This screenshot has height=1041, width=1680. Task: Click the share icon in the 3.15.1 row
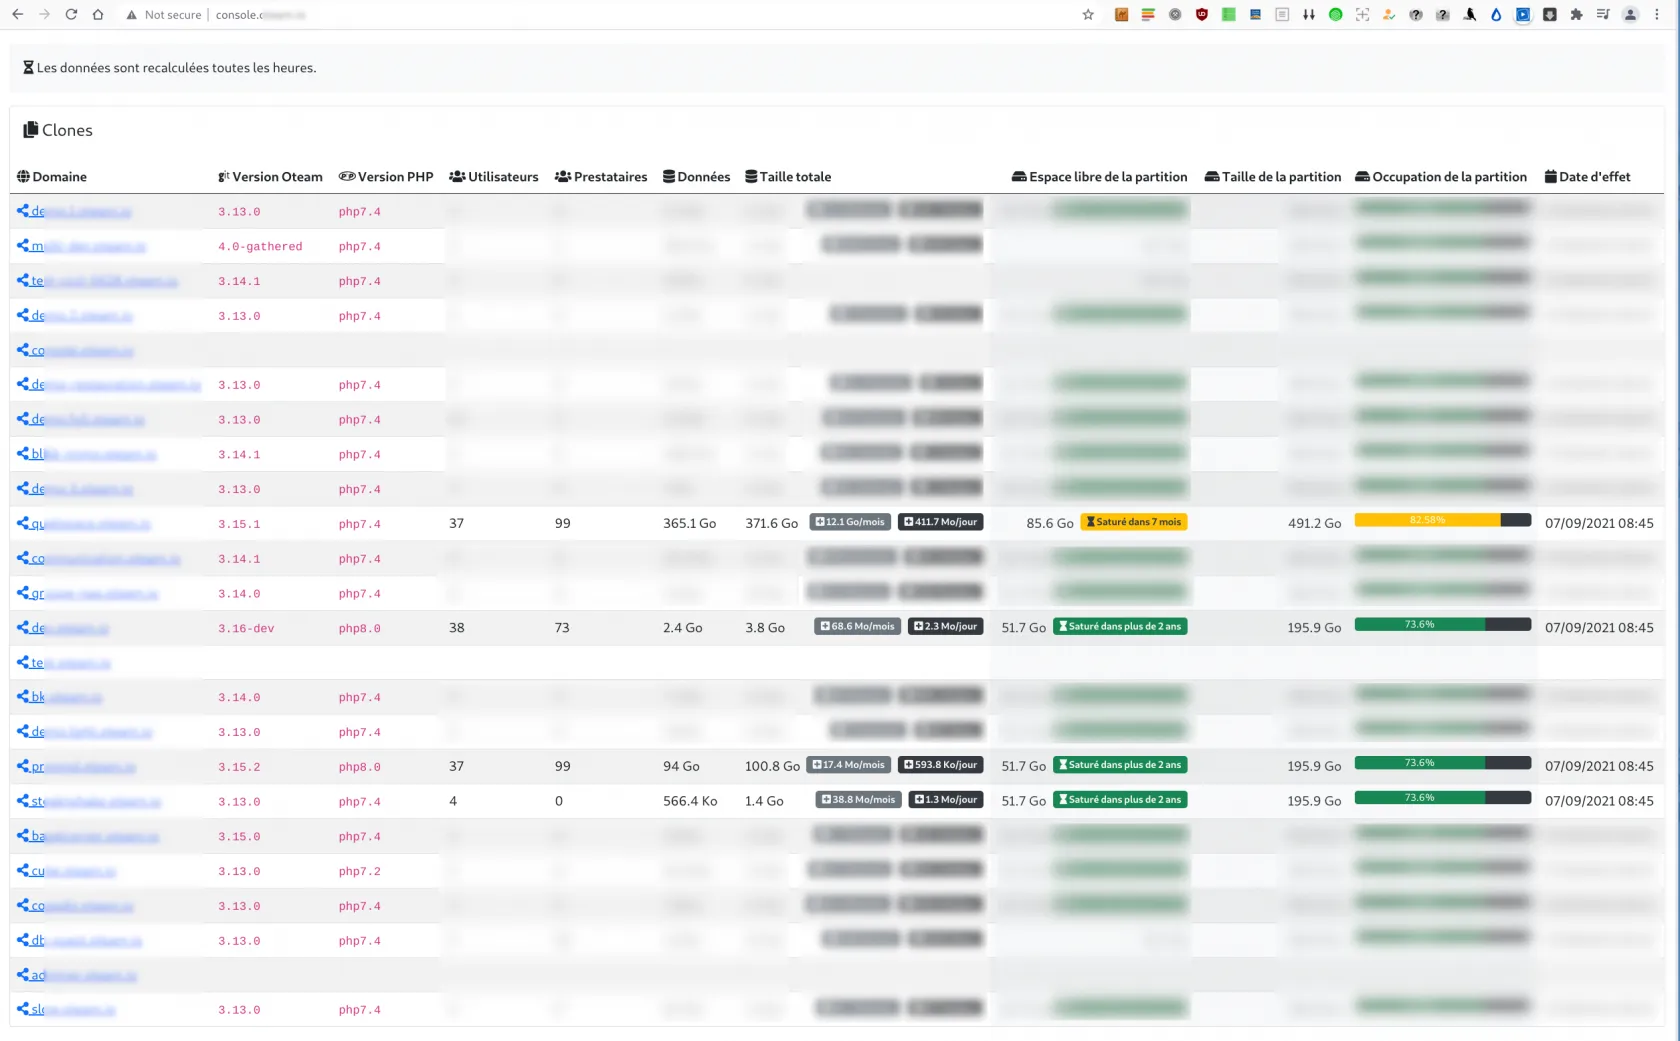click(x=23, y=523)
